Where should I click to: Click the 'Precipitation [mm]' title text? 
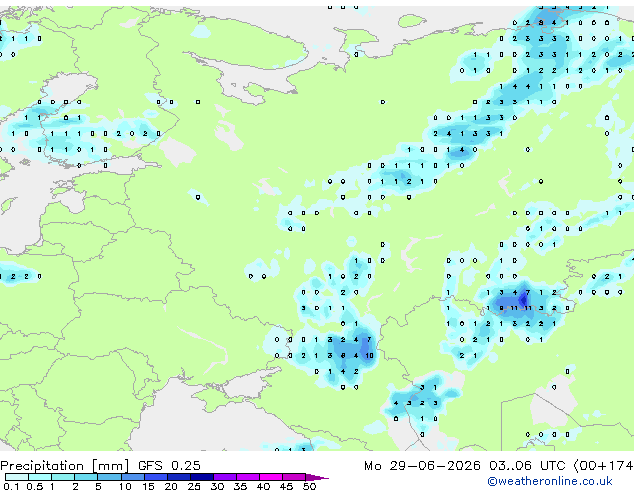(65, 466)
